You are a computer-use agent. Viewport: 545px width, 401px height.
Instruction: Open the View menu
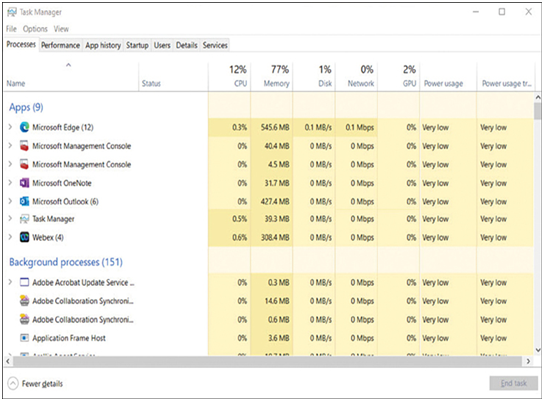coord(61,29)
